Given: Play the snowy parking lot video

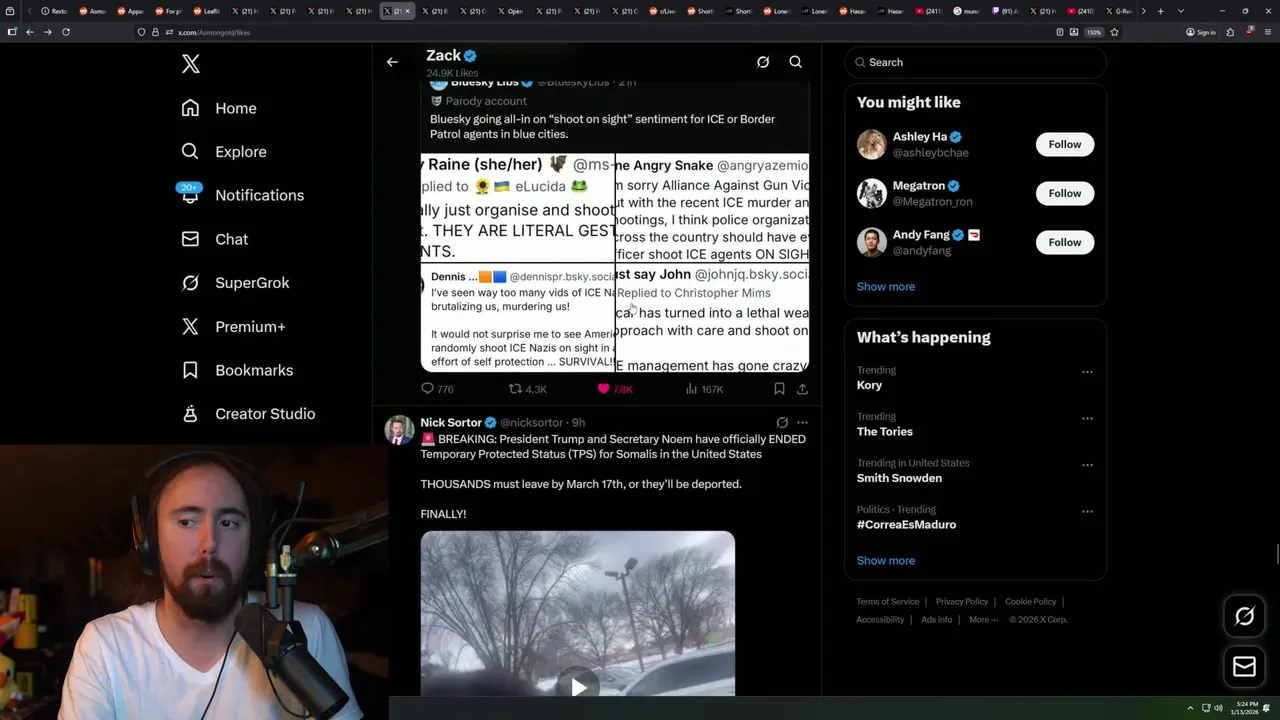Looking at the screenshot, I should (578, 687).
